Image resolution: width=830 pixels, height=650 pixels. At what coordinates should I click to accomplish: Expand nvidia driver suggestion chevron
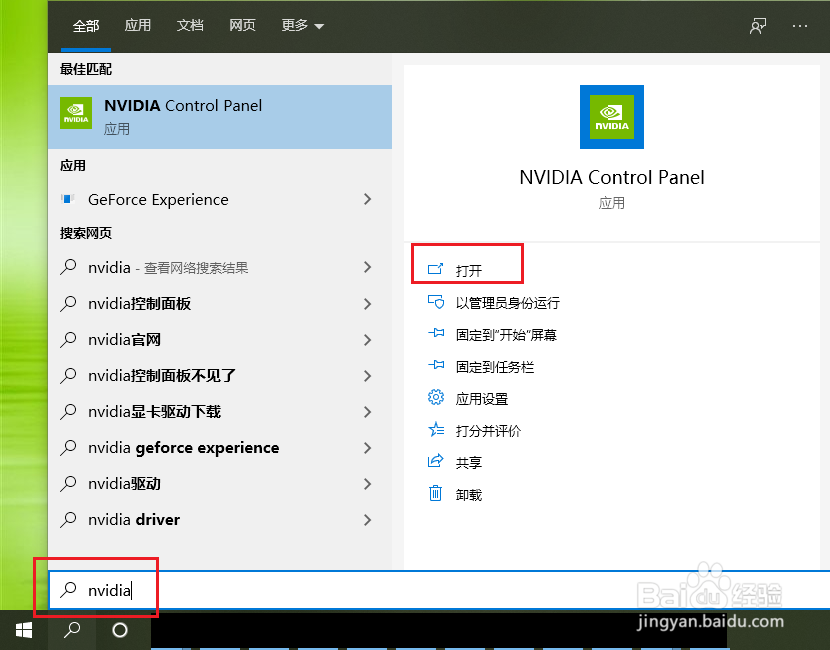[x=367, y=520]
